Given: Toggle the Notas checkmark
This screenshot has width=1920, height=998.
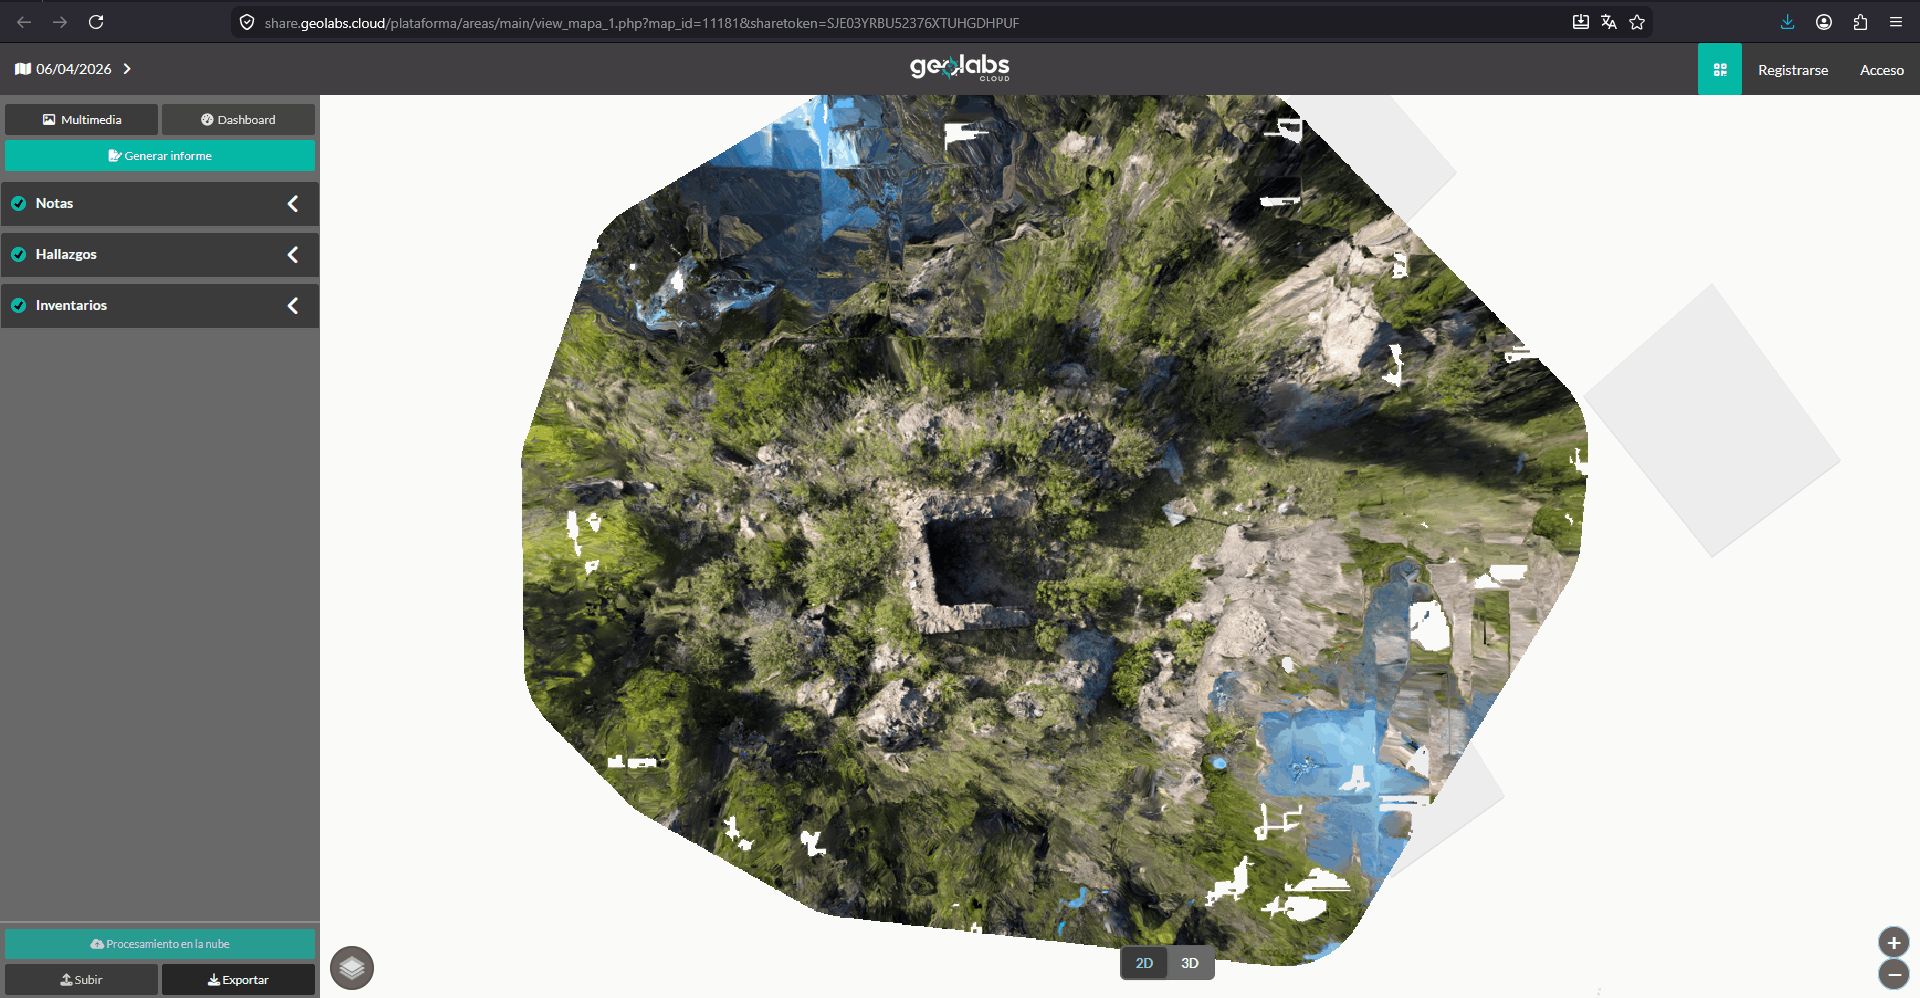Looking at the screenshot, I should point(18,204).
